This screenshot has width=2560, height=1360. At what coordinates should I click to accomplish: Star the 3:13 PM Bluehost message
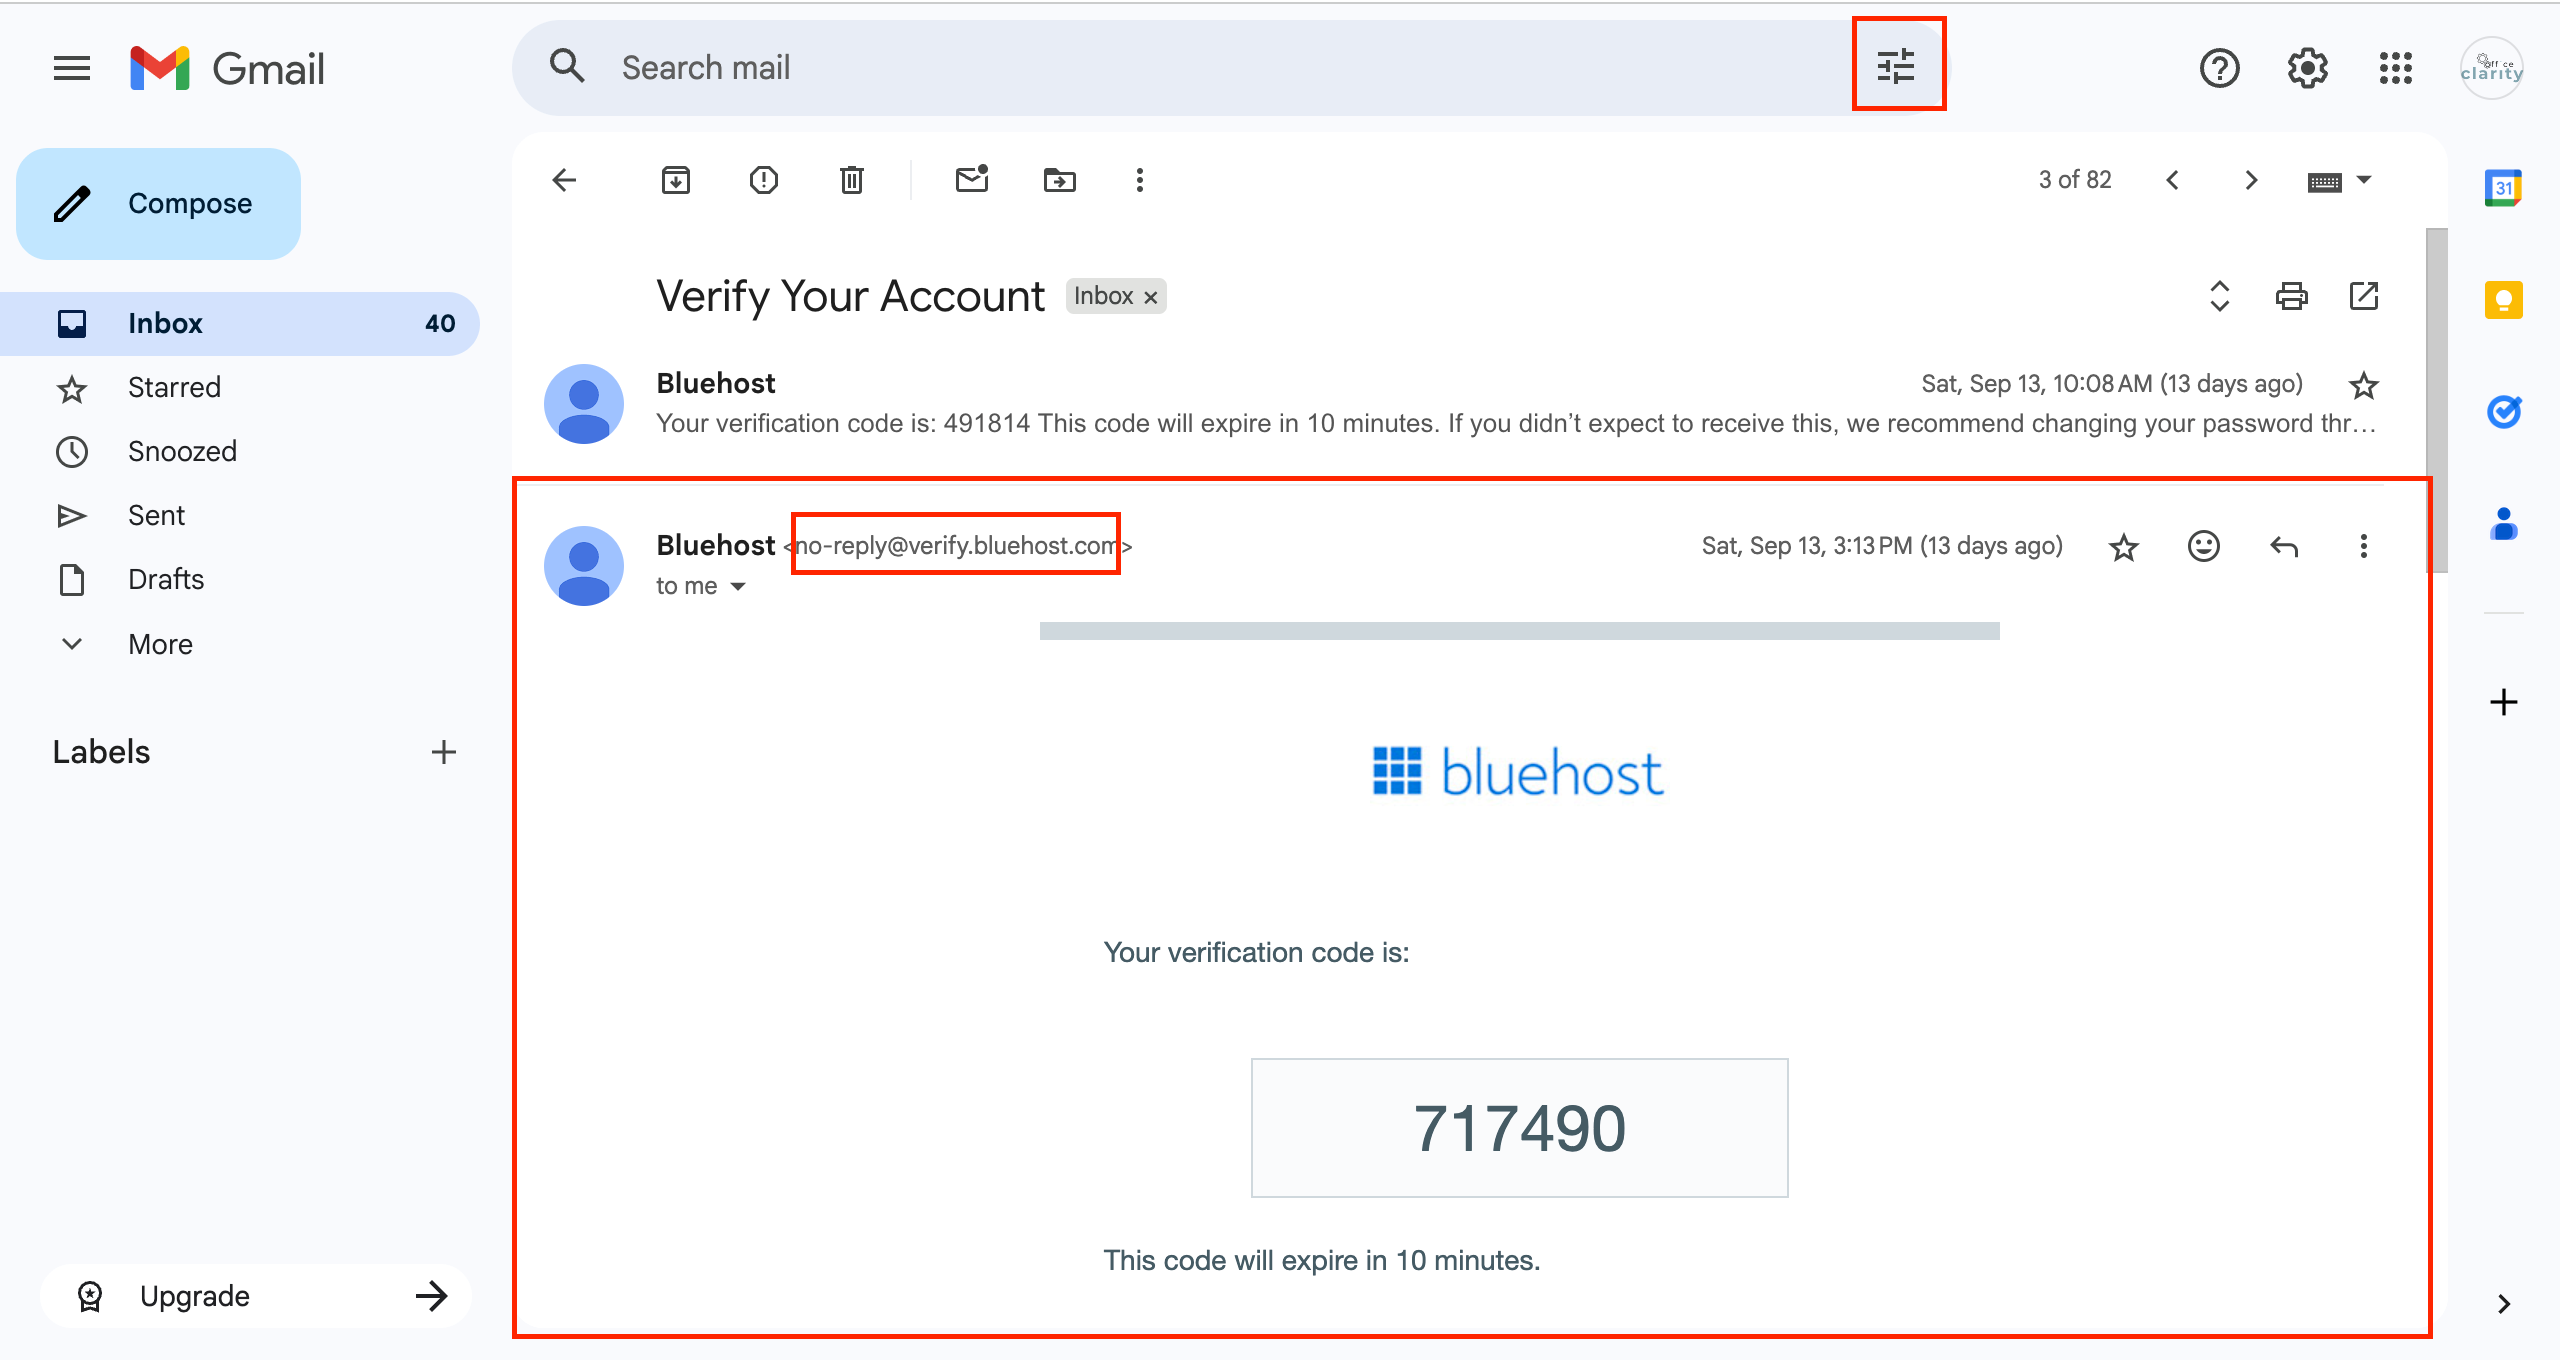(x=2123, y=547)
